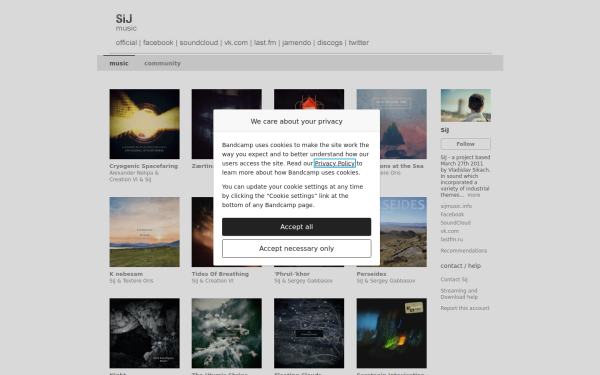
Task: Choose Accept necessary only
Action: tap(296, 248)
